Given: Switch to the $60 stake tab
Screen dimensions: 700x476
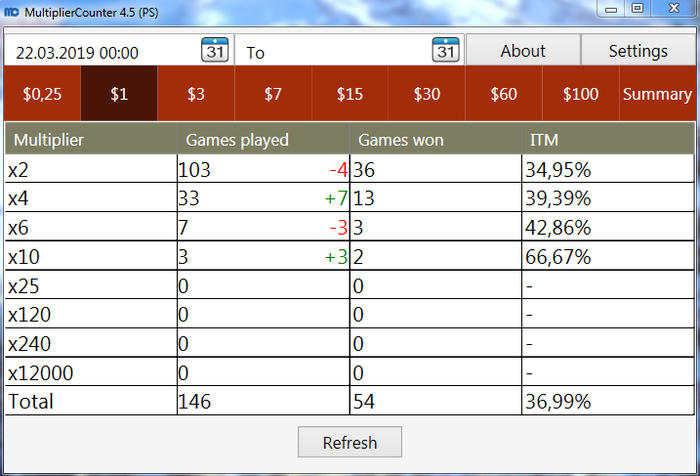Looking at the screenshot, I should pos(504,93).
